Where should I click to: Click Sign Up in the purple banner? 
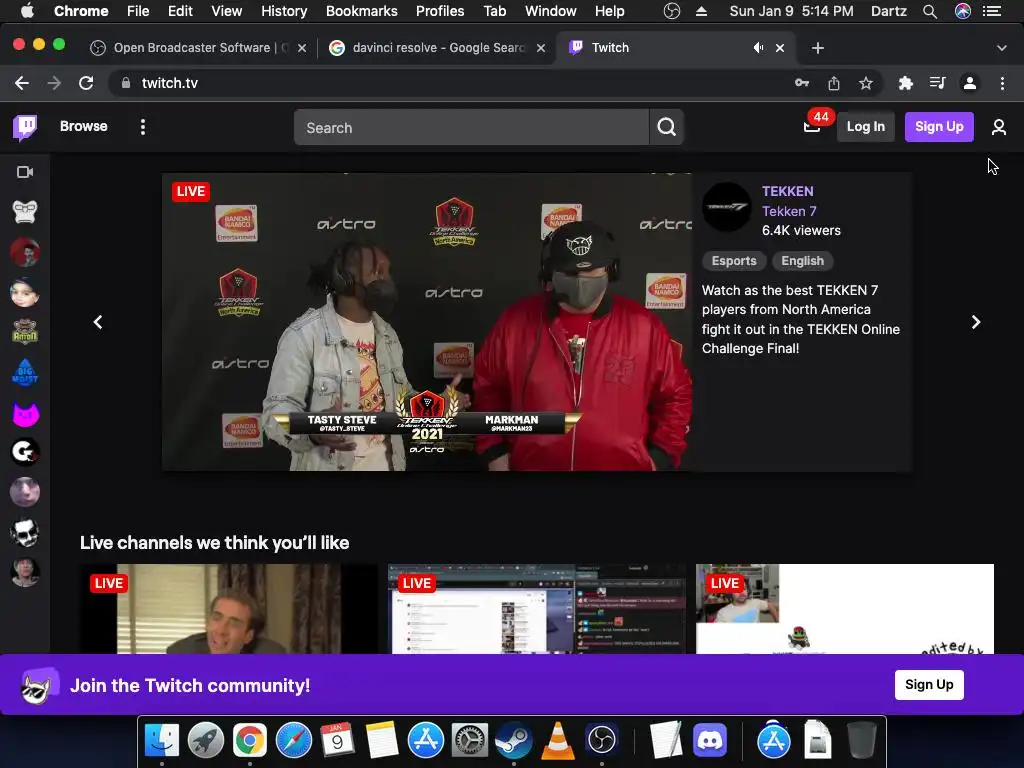click(929, 684)
